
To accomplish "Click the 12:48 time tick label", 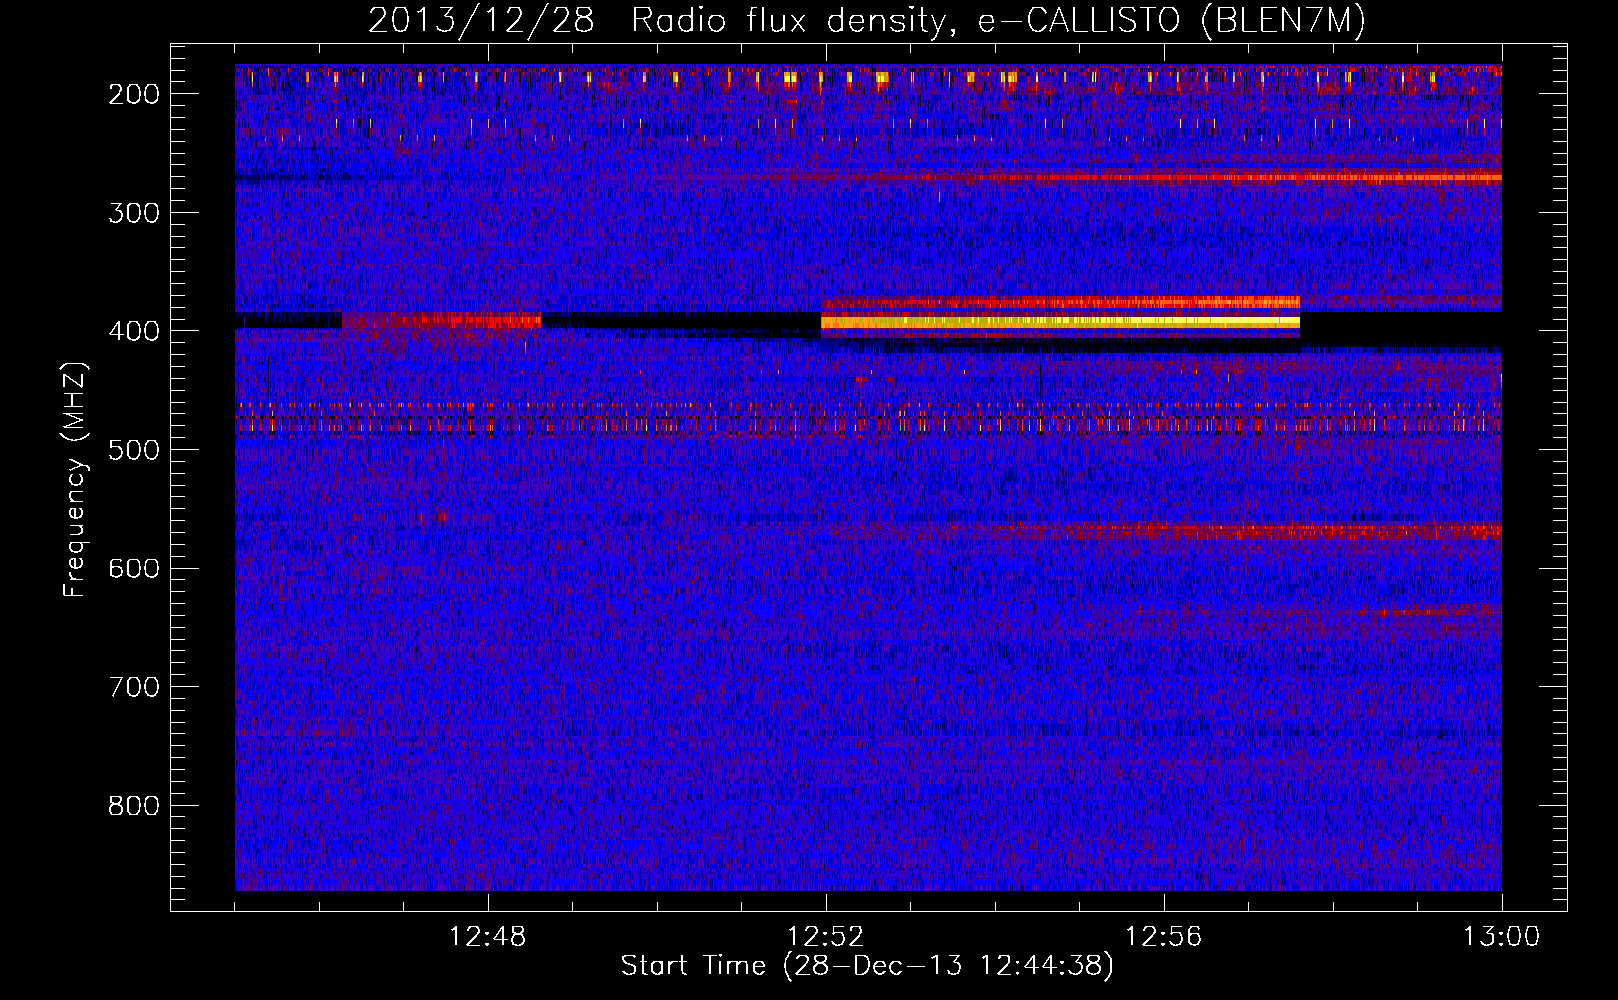I will (x=488, y=937).
